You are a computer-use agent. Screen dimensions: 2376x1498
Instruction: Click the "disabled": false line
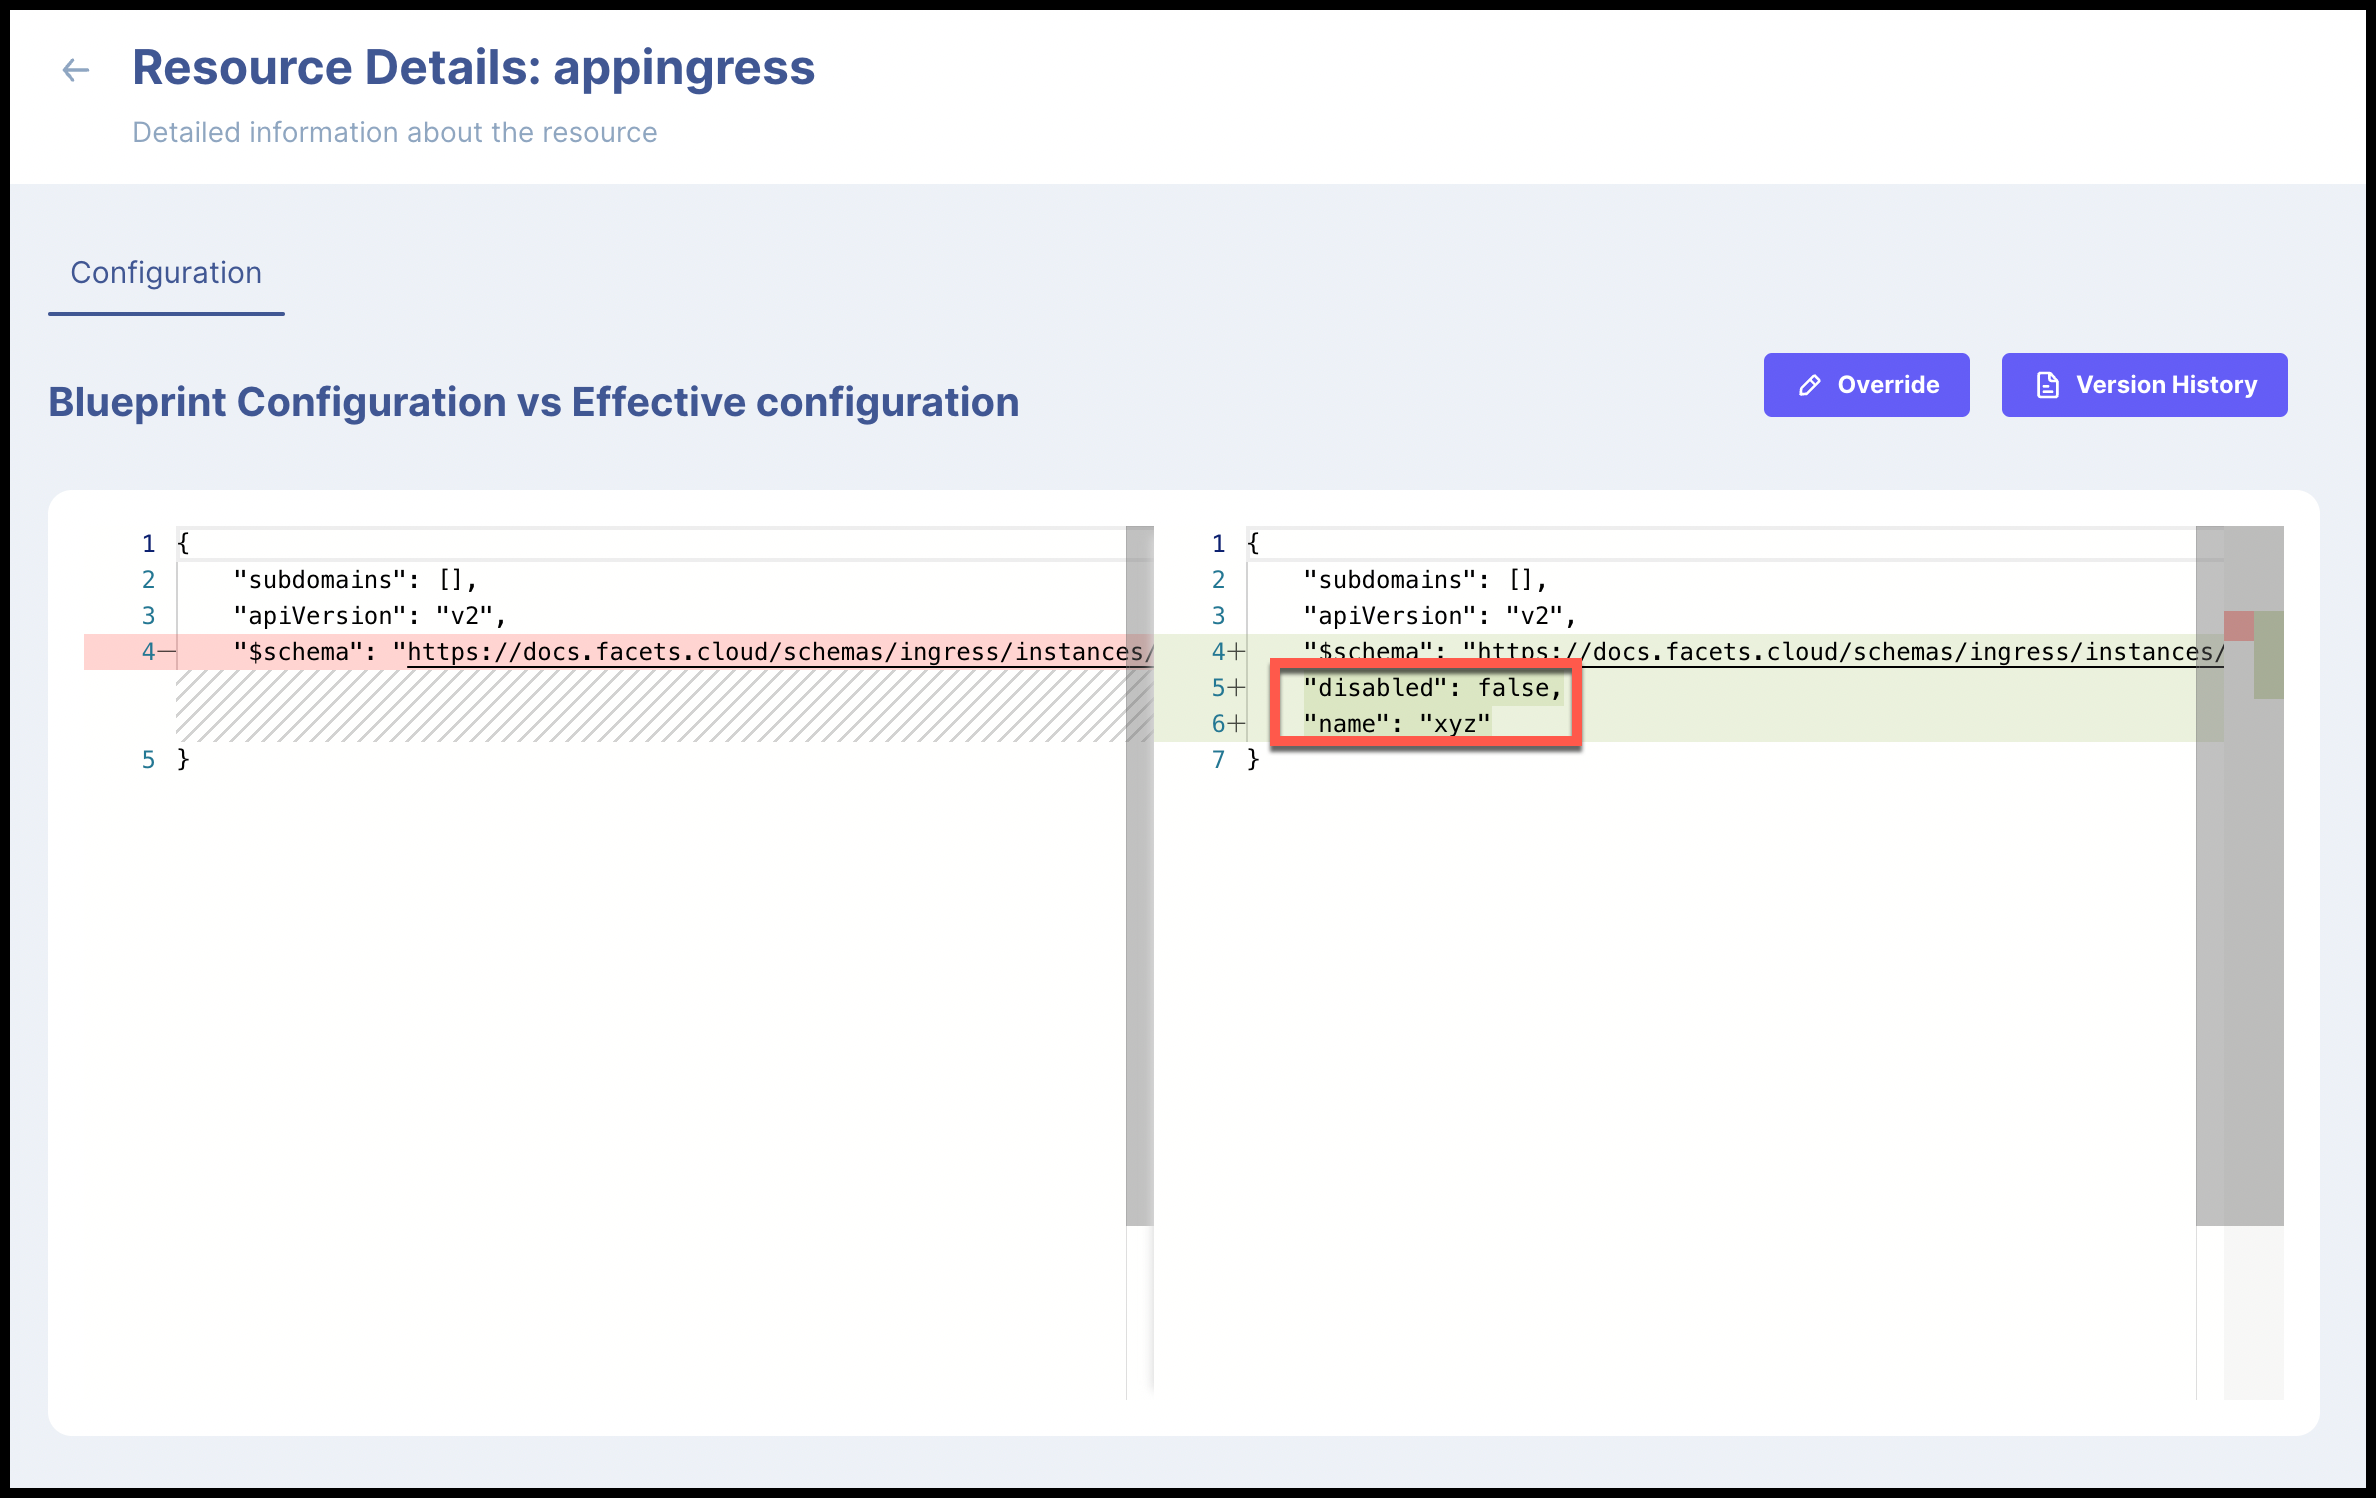pyautogui.click(x=1432, y=688)
